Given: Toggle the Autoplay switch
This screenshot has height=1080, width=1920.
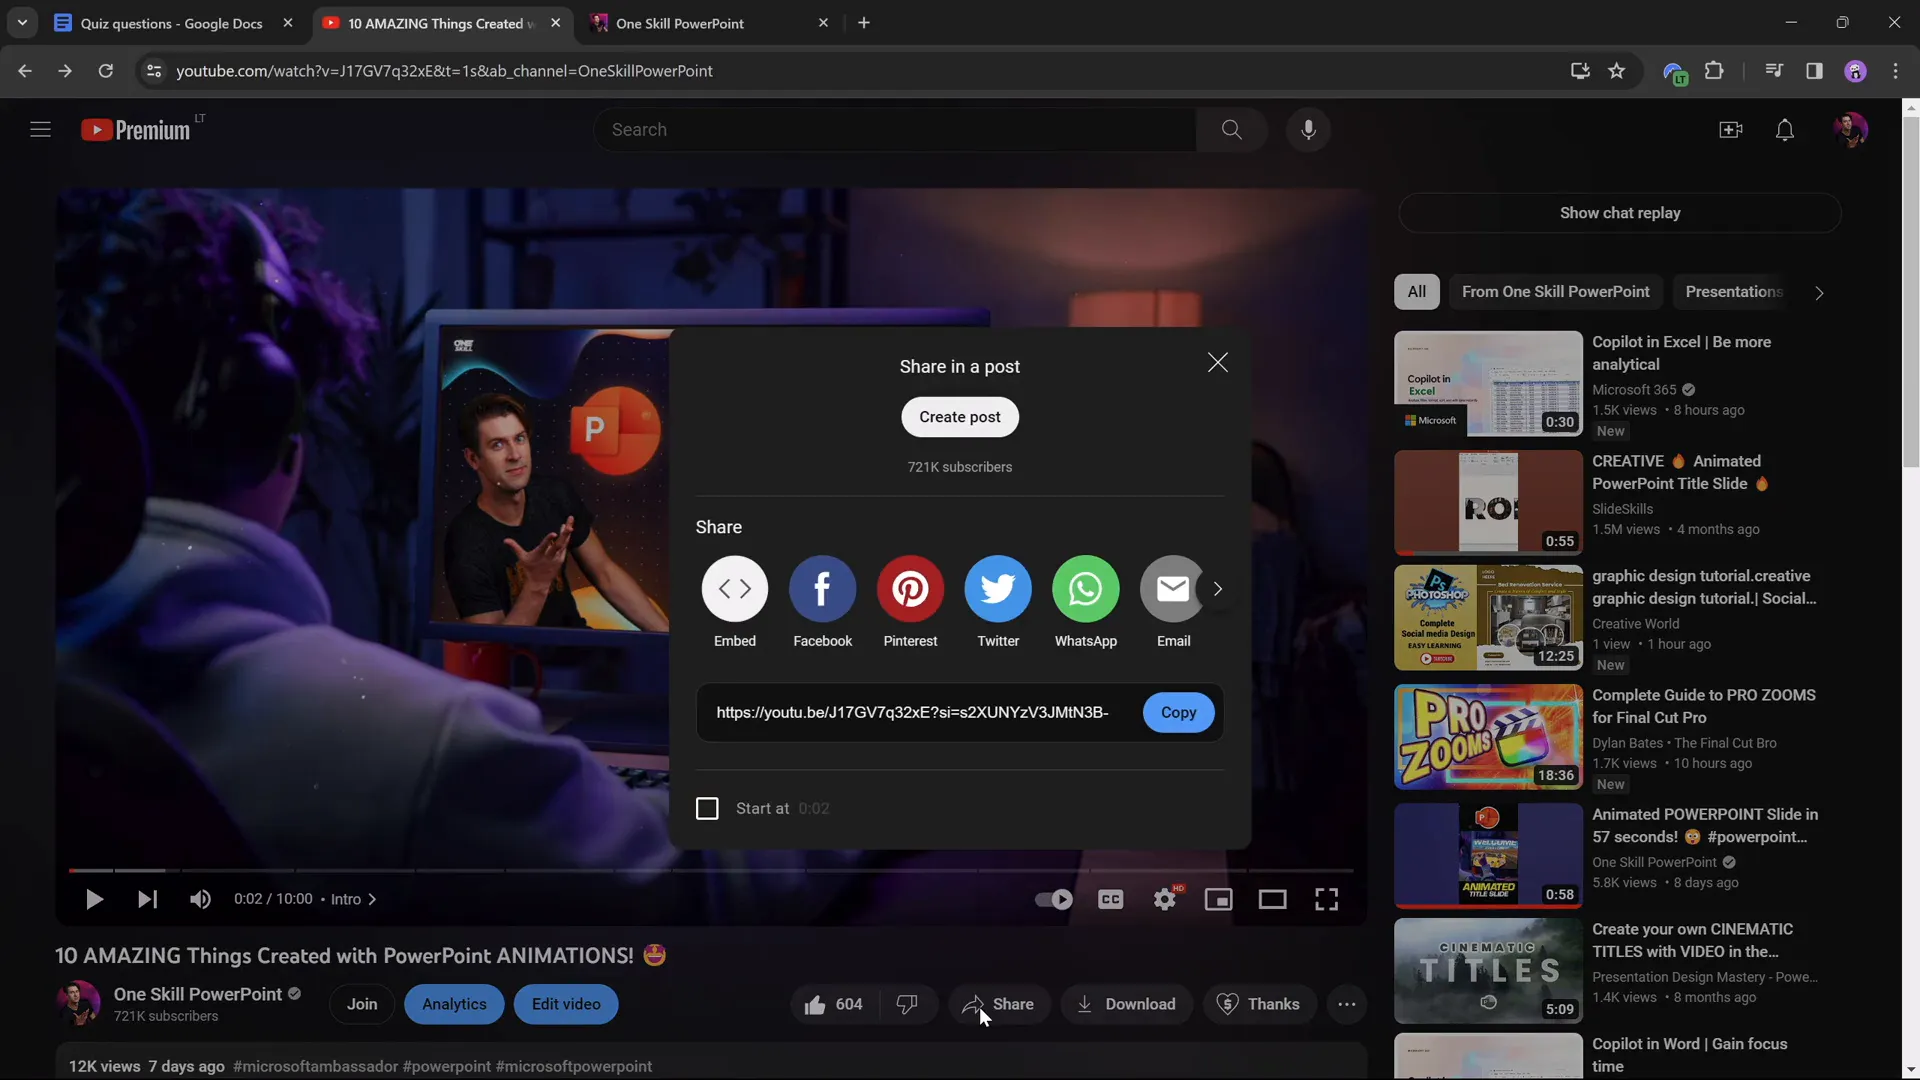Looking at the screenshot, I should click(x=1053, y=899).
